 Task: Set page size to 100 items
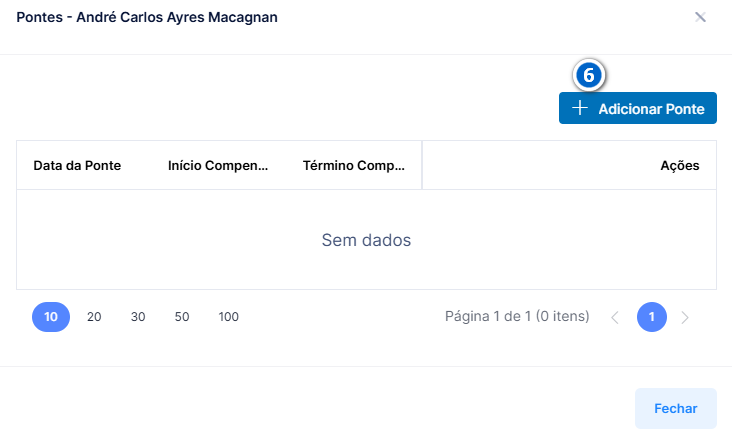tap(228, 317)
